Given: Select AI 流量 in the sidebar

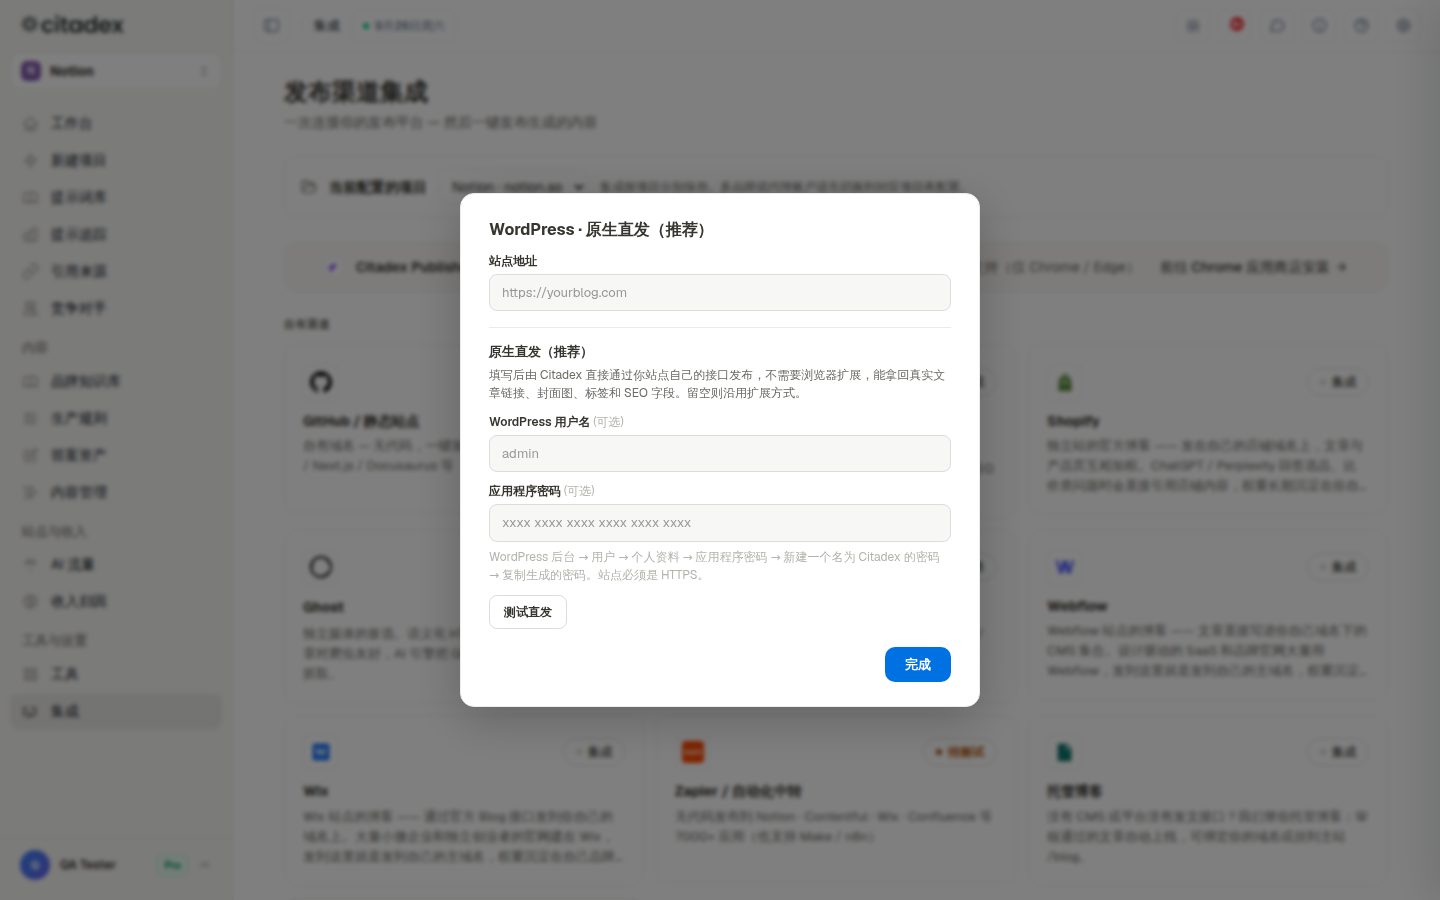Looking at the screenshot, I should point(116,564).
